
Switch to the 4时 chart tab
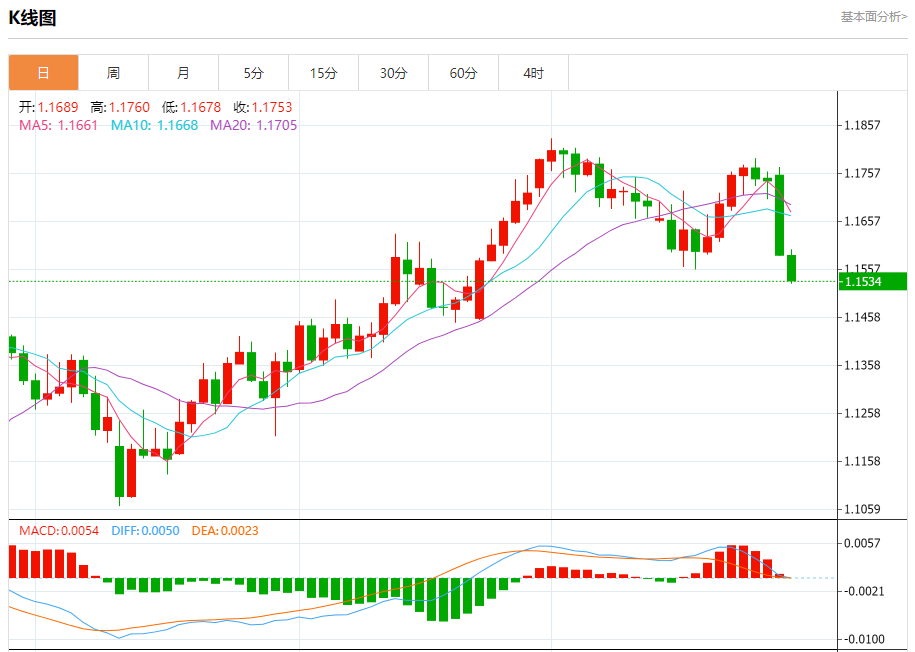(533, 73)
